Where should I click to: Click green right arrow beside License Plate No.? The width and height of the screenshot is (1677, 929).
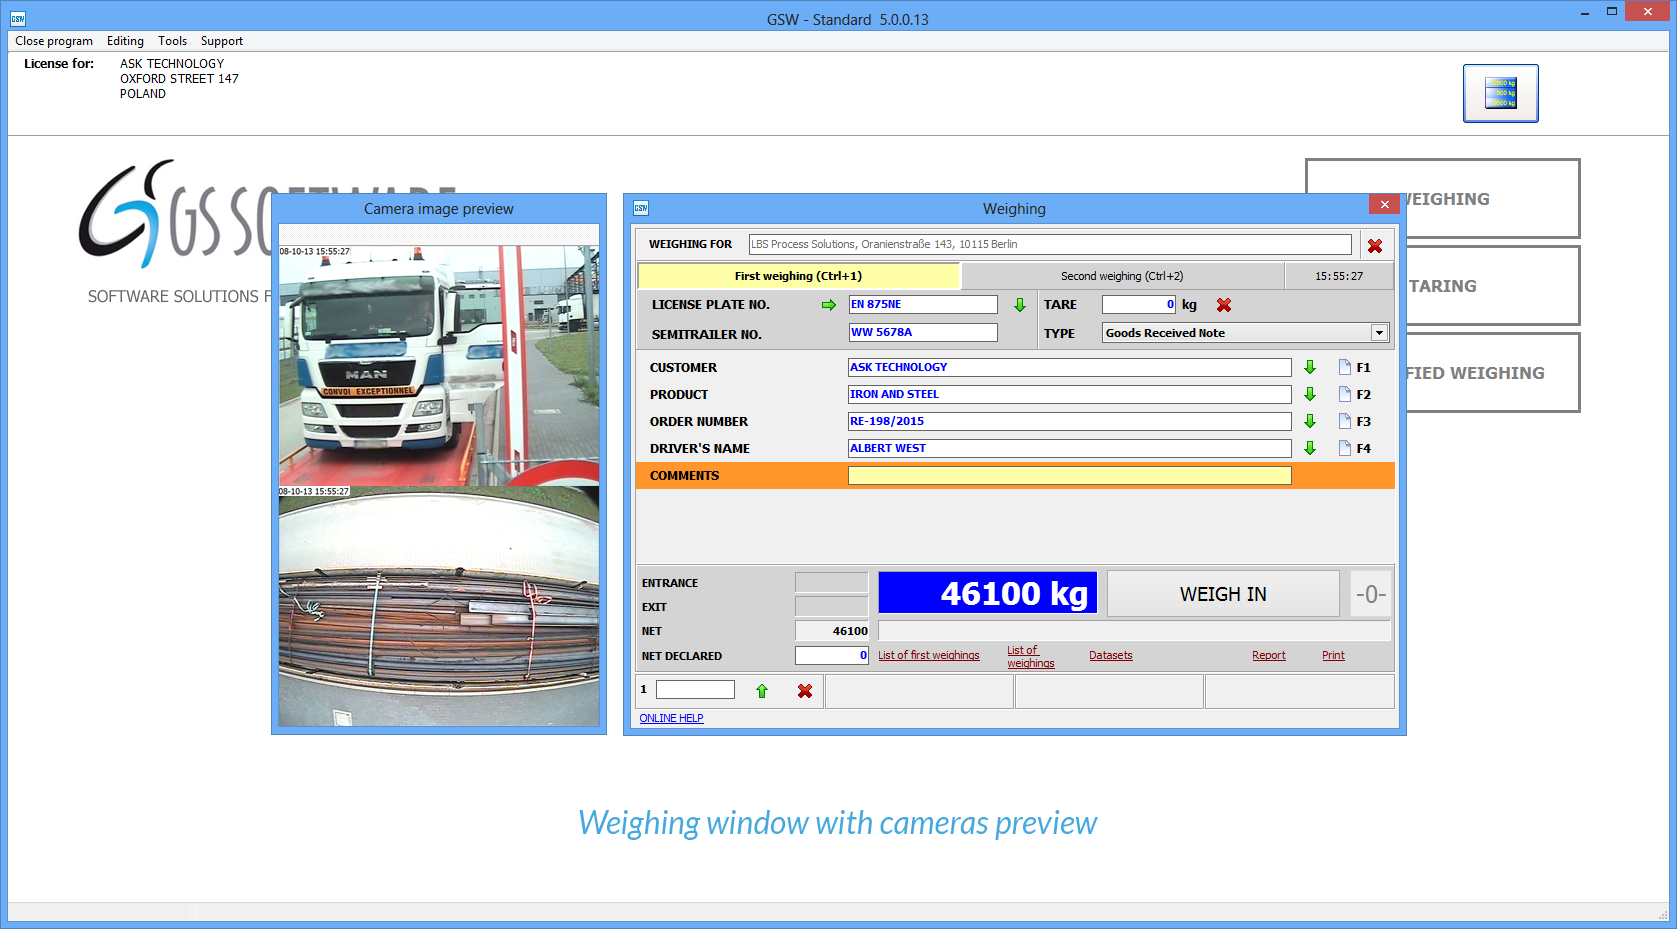tap(828, 305)
